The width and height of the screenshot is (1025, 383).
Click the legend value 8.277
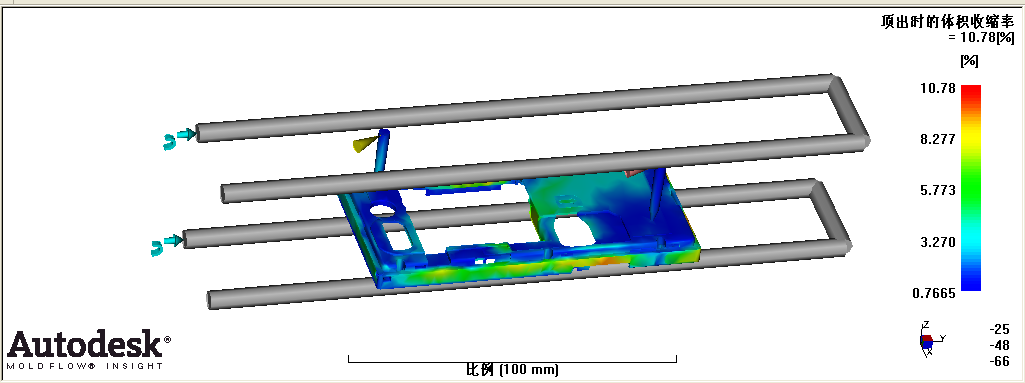[x=937, y=139]
